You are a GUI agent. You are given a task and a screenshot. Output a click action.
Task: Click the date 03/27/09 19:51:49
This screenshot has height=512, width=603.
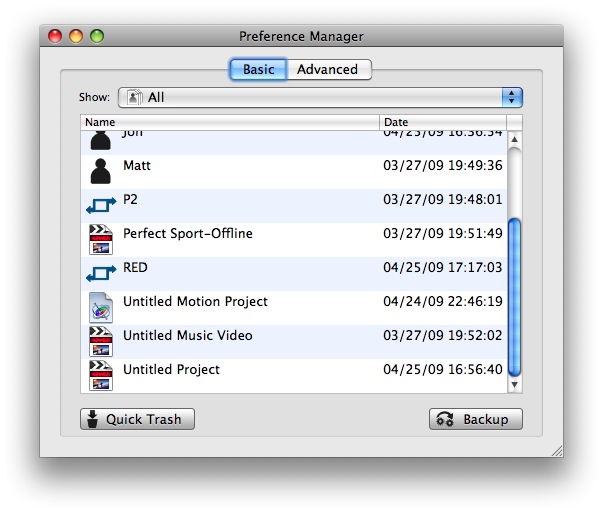click(x=443, y=233)
